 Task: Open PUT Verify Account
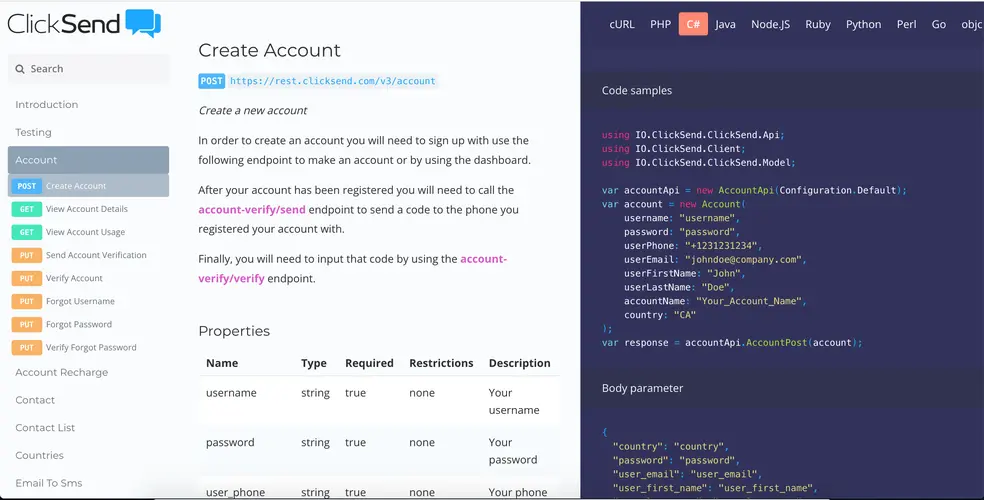coord(57,279)
